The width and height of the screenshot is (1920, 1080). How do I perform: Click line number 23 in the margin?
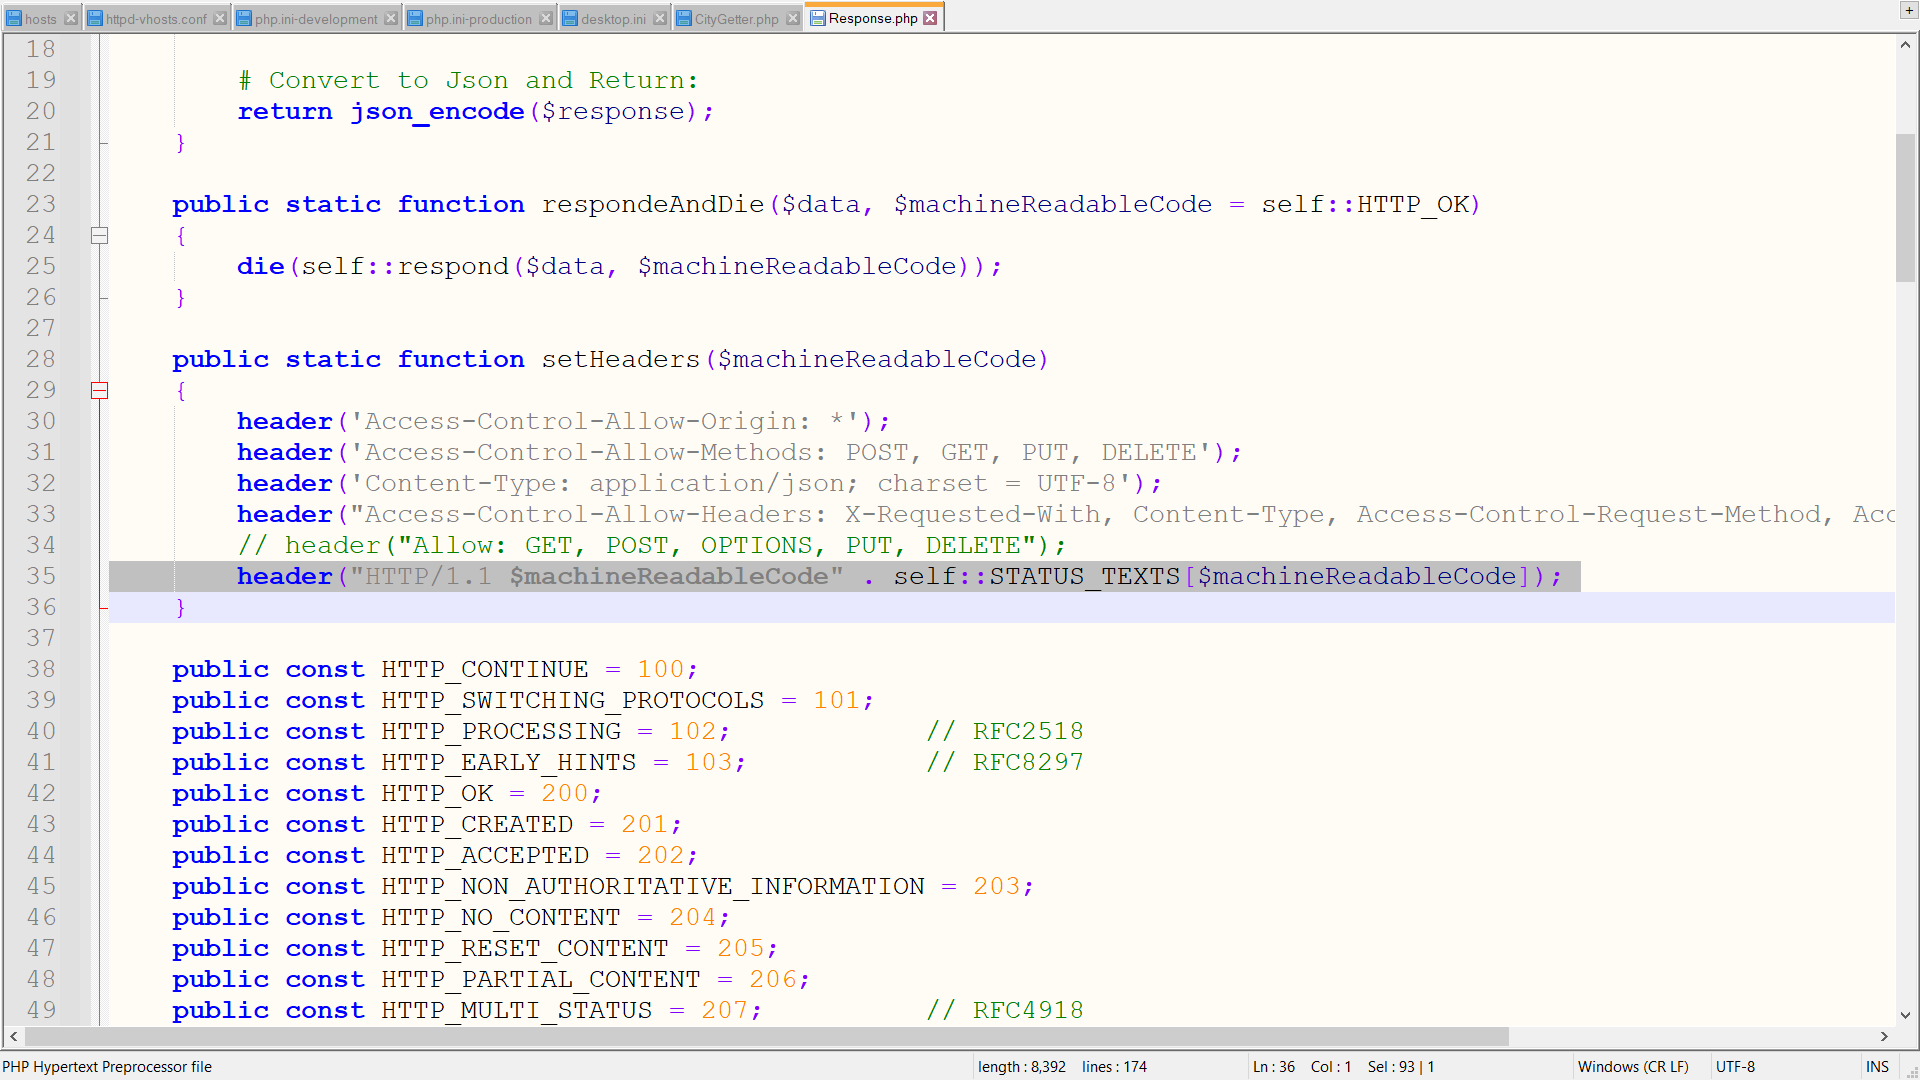[41, 205]
